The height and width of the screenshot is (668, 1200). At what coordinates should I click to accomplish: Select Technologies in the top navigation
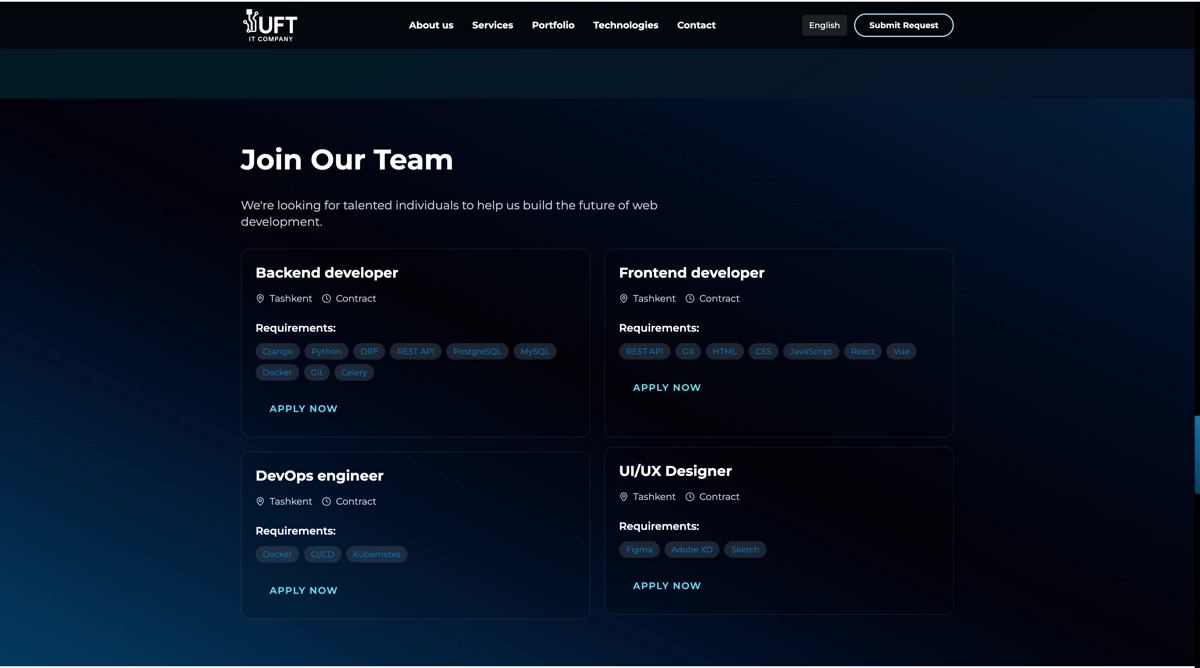pos(625,26)
